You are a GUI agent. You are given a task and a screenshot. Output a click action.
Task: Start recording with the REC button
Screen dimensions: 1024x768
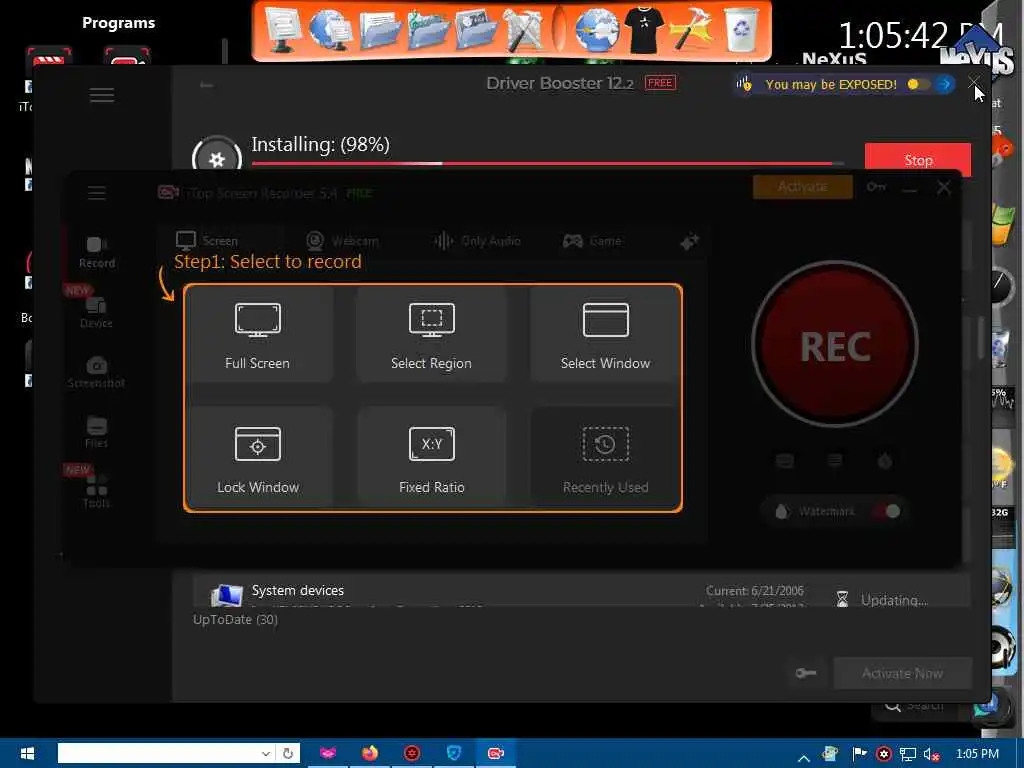click(x=835, y=344)
